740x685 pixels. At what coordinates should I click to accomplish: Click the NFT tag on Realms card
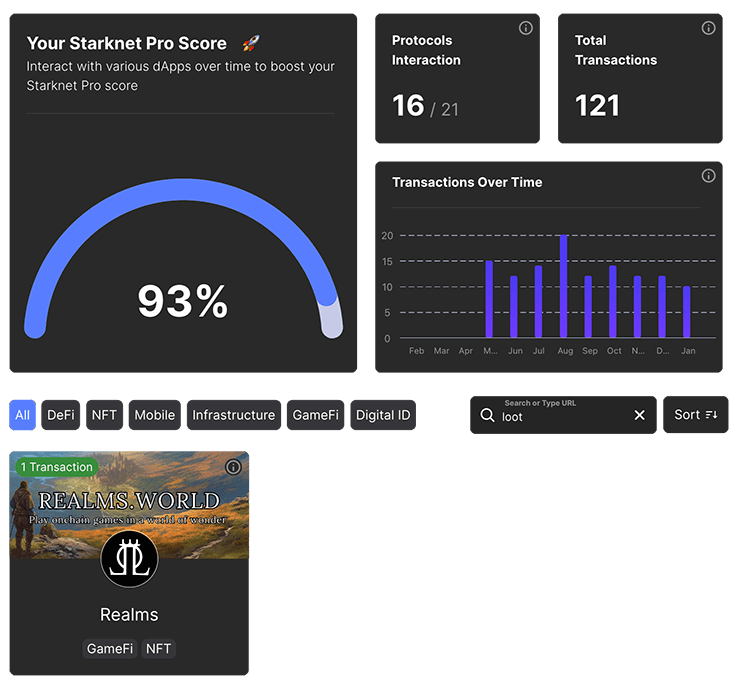158,649
